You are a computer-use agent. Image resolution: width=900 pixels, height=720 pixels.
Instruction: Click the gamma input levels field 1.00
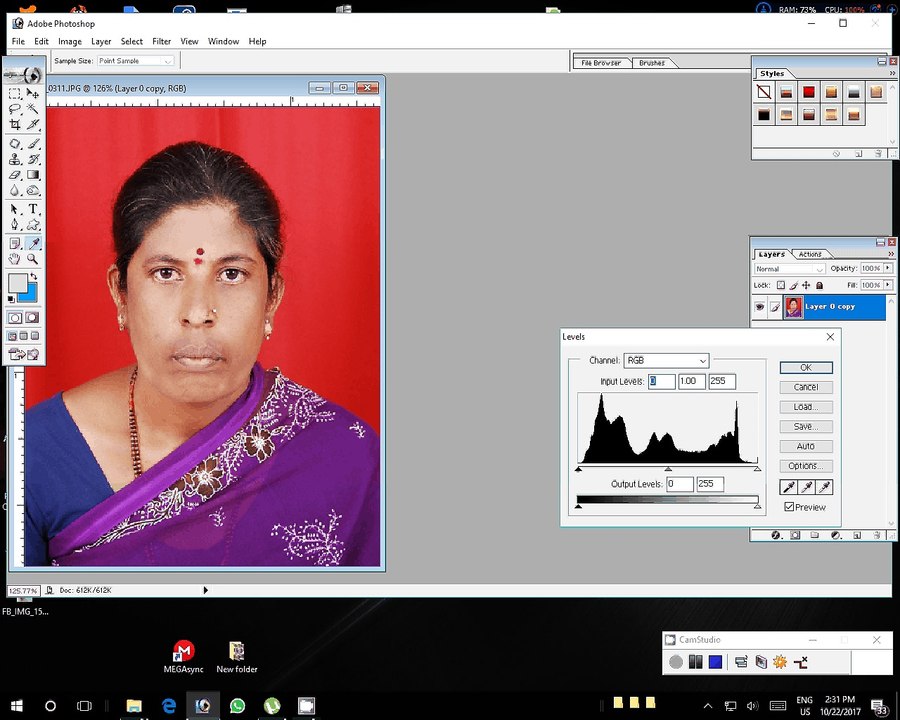click(692, 381)
